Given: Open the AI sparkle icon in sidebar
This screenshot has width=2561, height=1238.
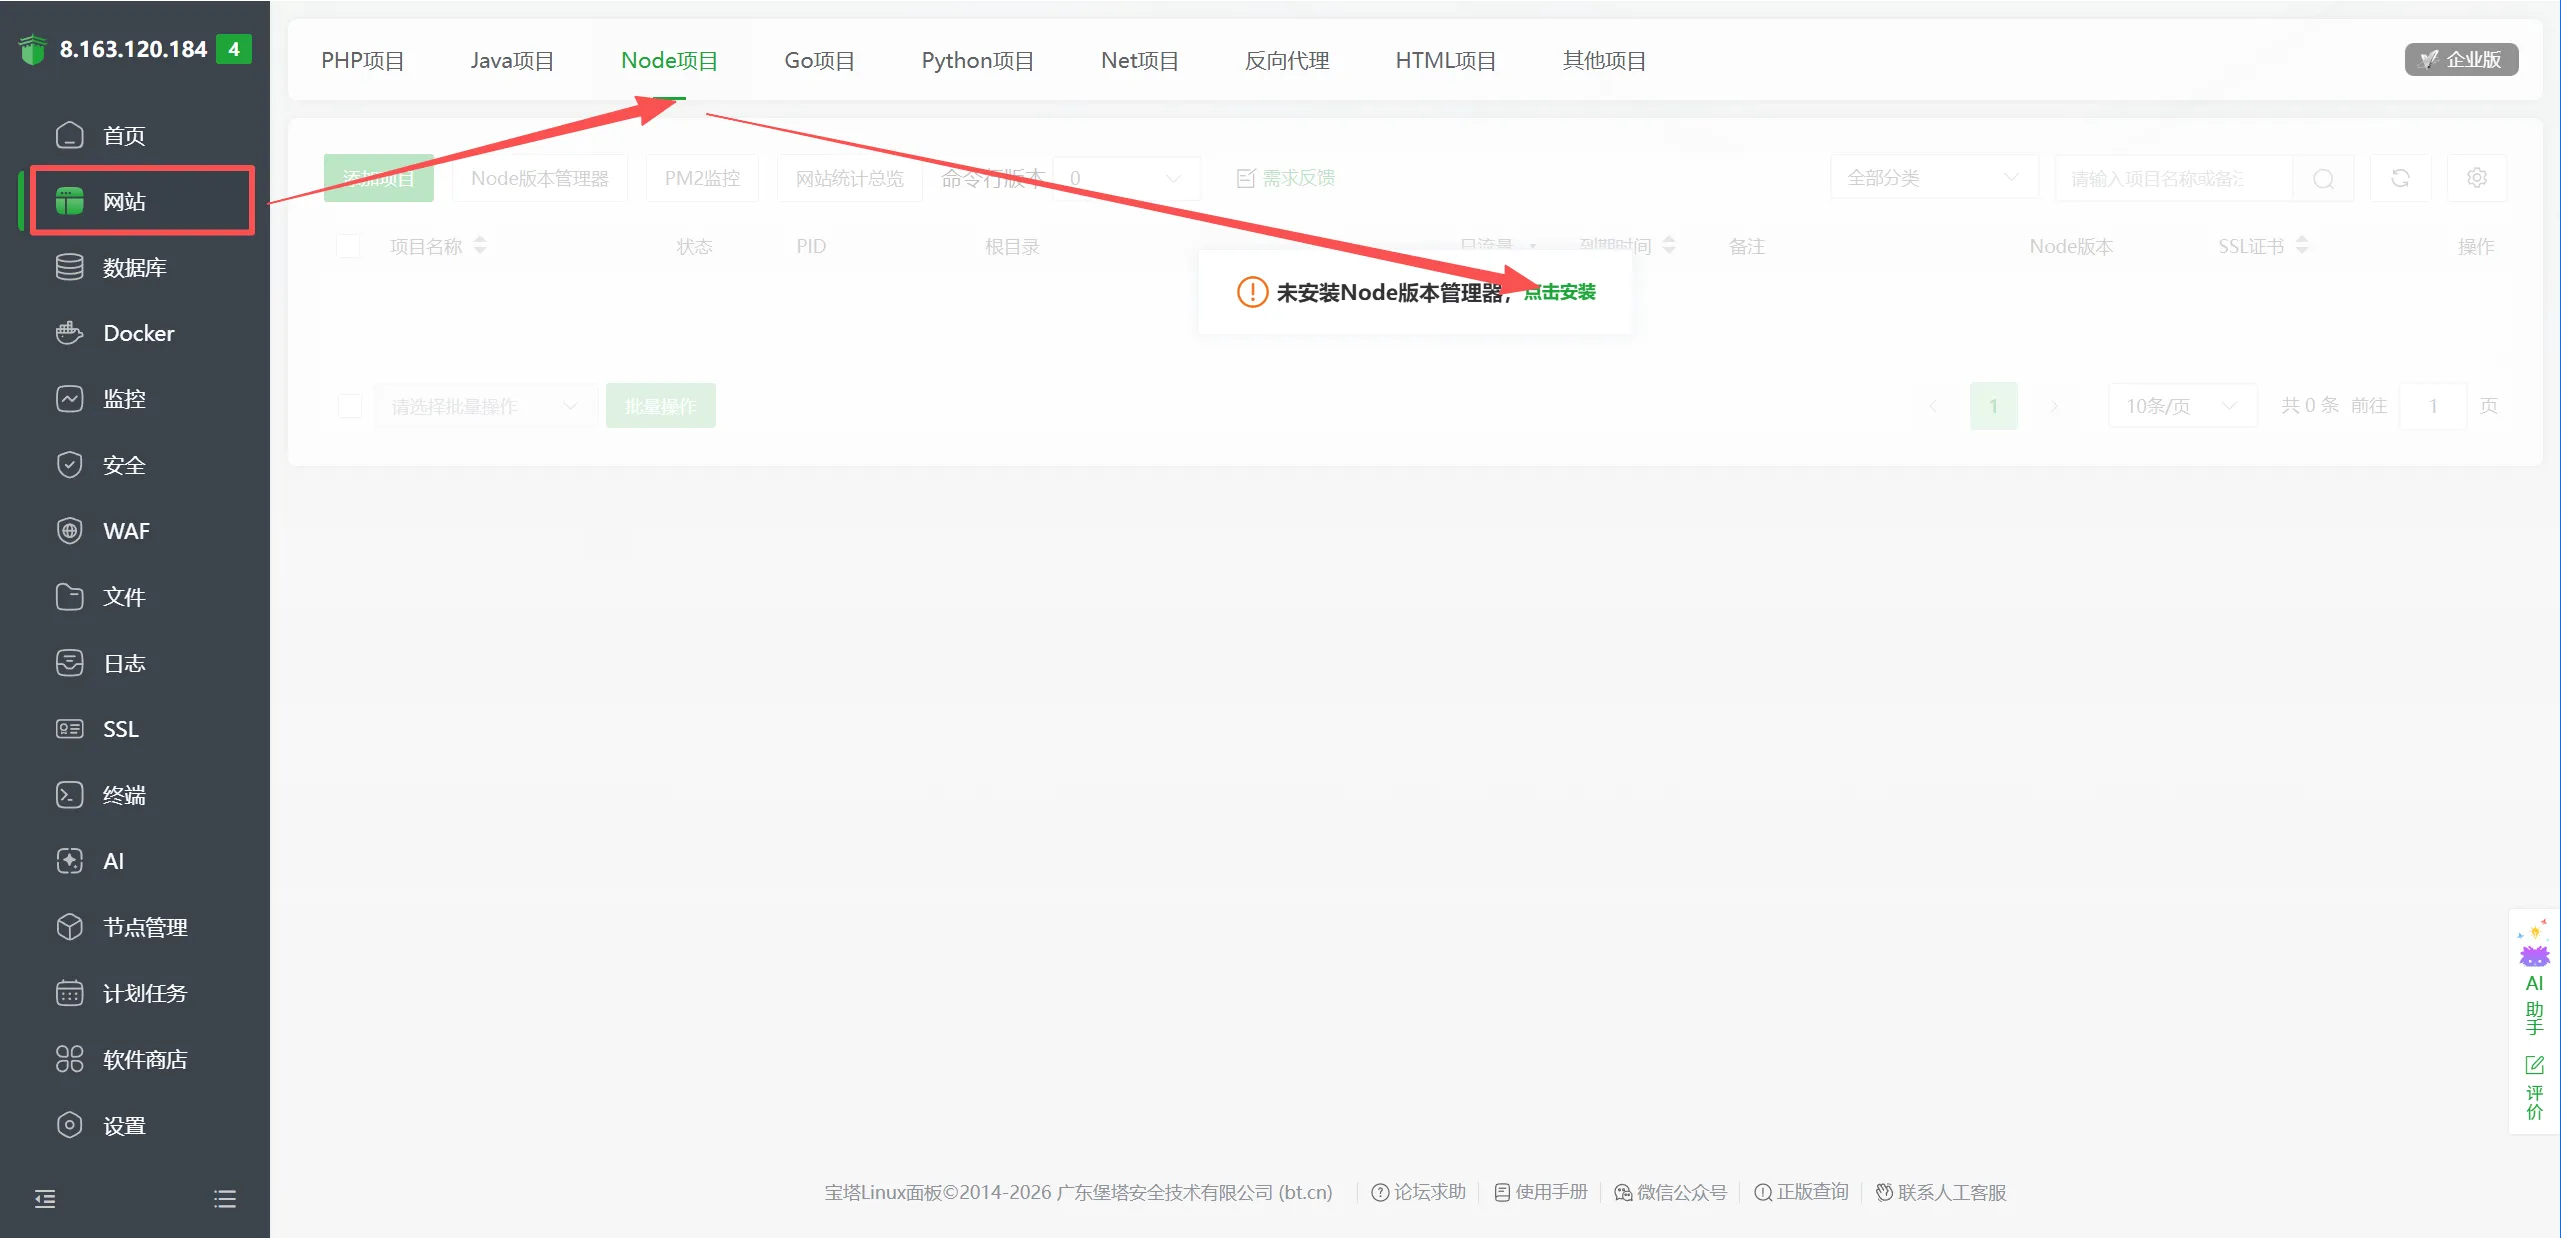Looking at the screenshot, I should point(69,861).
